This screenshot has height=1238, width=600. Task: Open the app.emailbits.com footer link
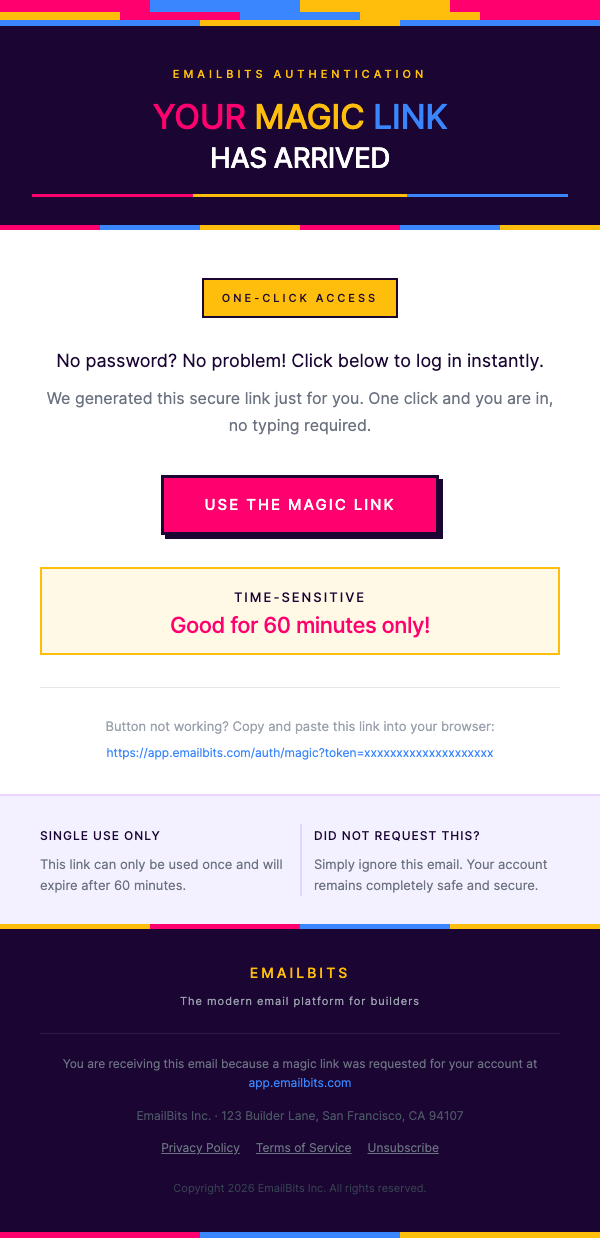pos(300,1083)
